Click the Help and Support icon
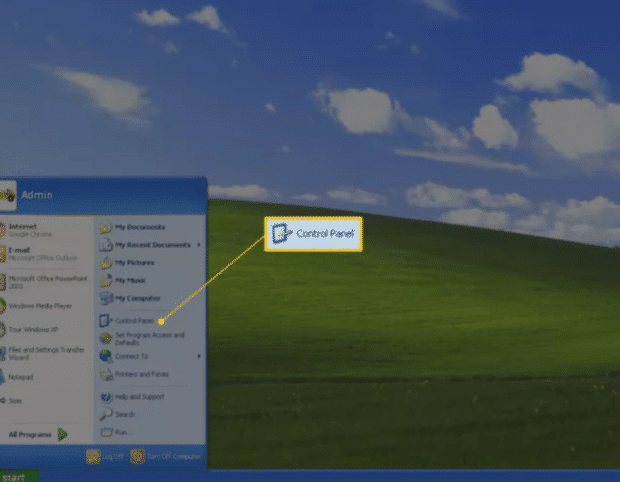The image size is (620, 482). (106, 397)
